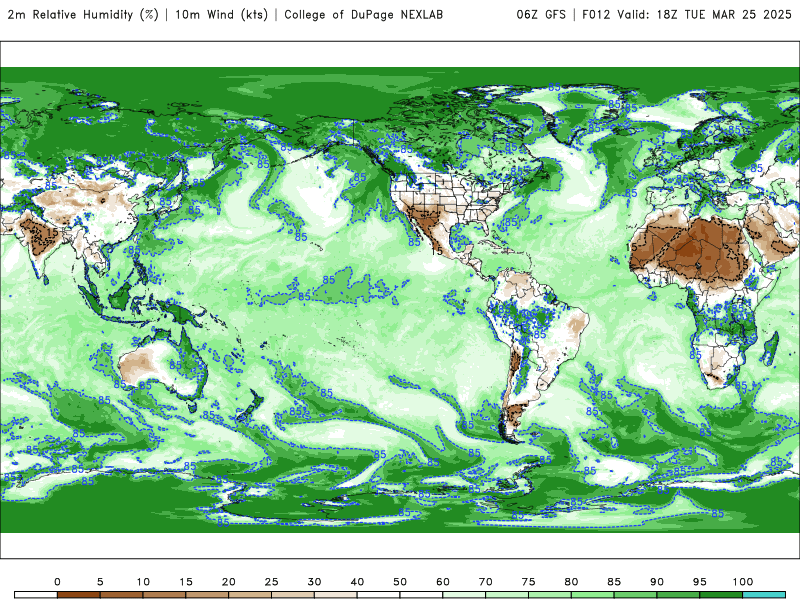Click the "20" tick label on the color bar

(x=229, y=582)
